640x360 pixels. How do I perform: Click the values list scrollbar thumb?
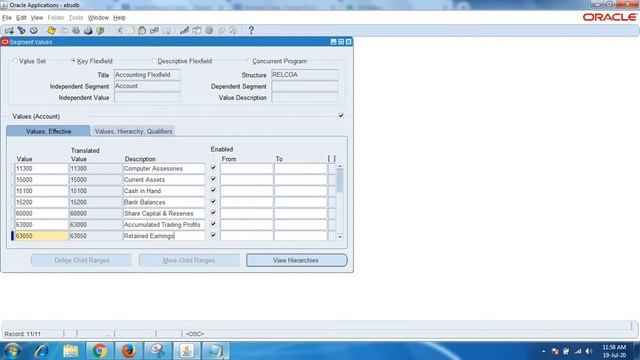pyautogui.click(x=340, y=181)
